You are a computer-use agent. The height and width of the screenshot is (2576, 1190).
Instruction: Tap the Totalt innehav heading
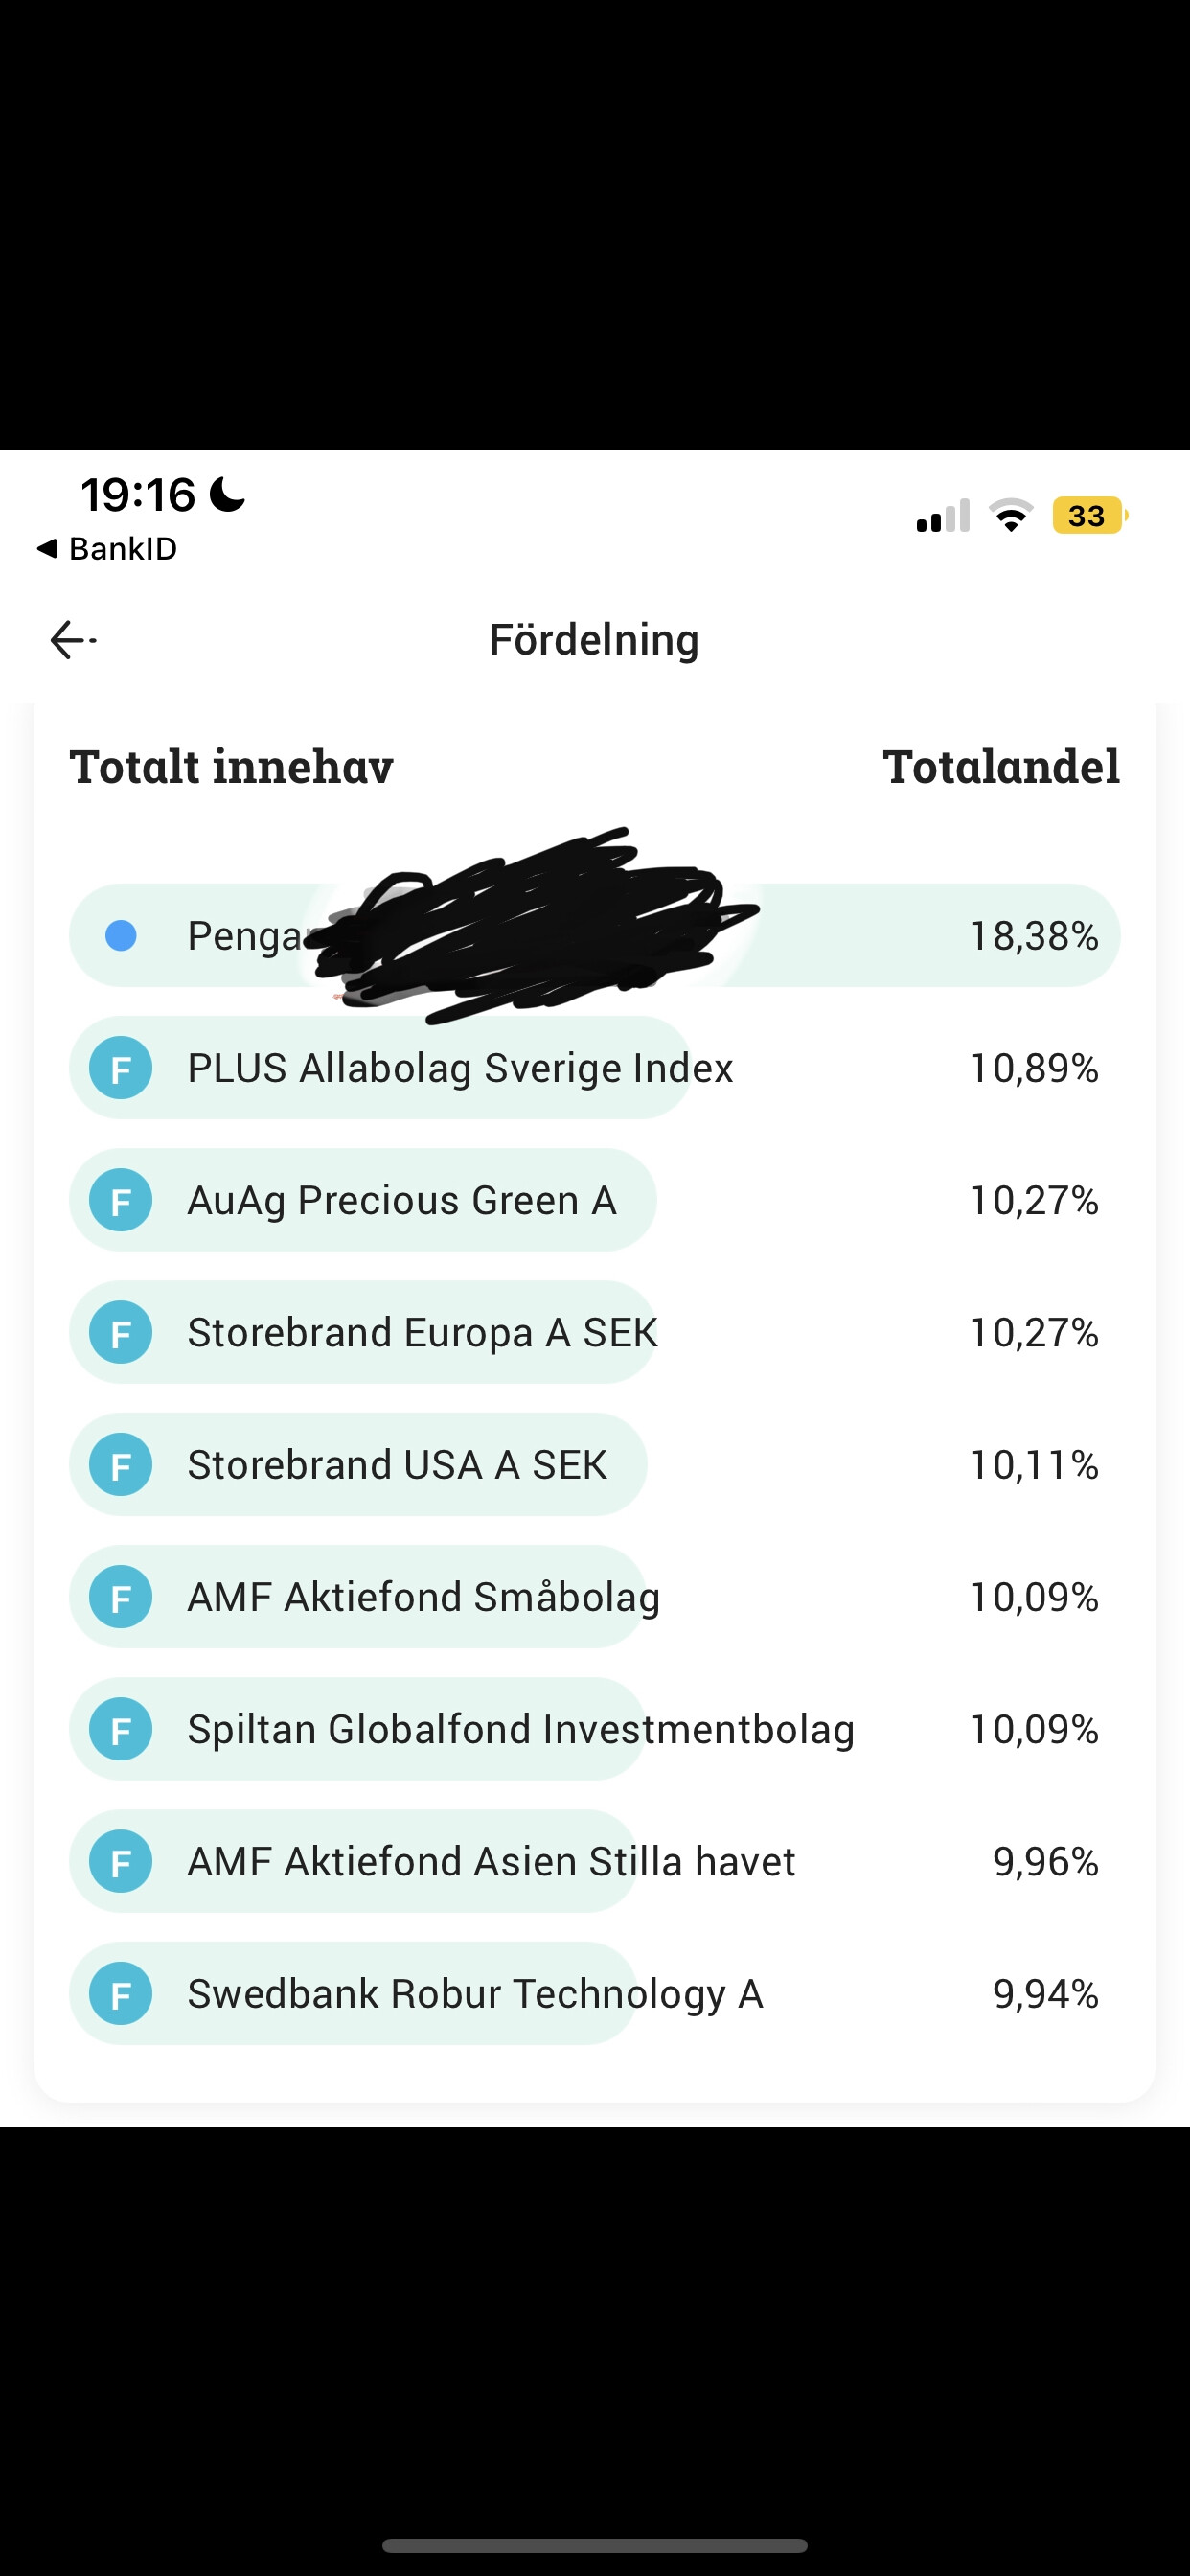(x=231, y=767)
